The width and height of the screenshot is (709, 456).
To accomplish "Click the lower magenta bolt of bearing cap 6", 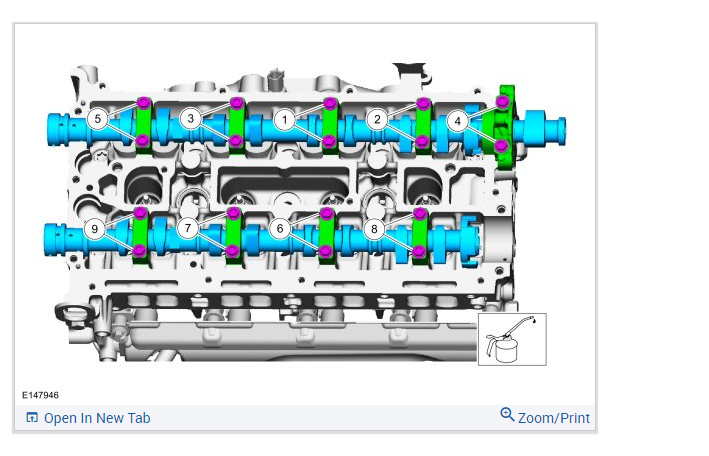I will point(325,251).
